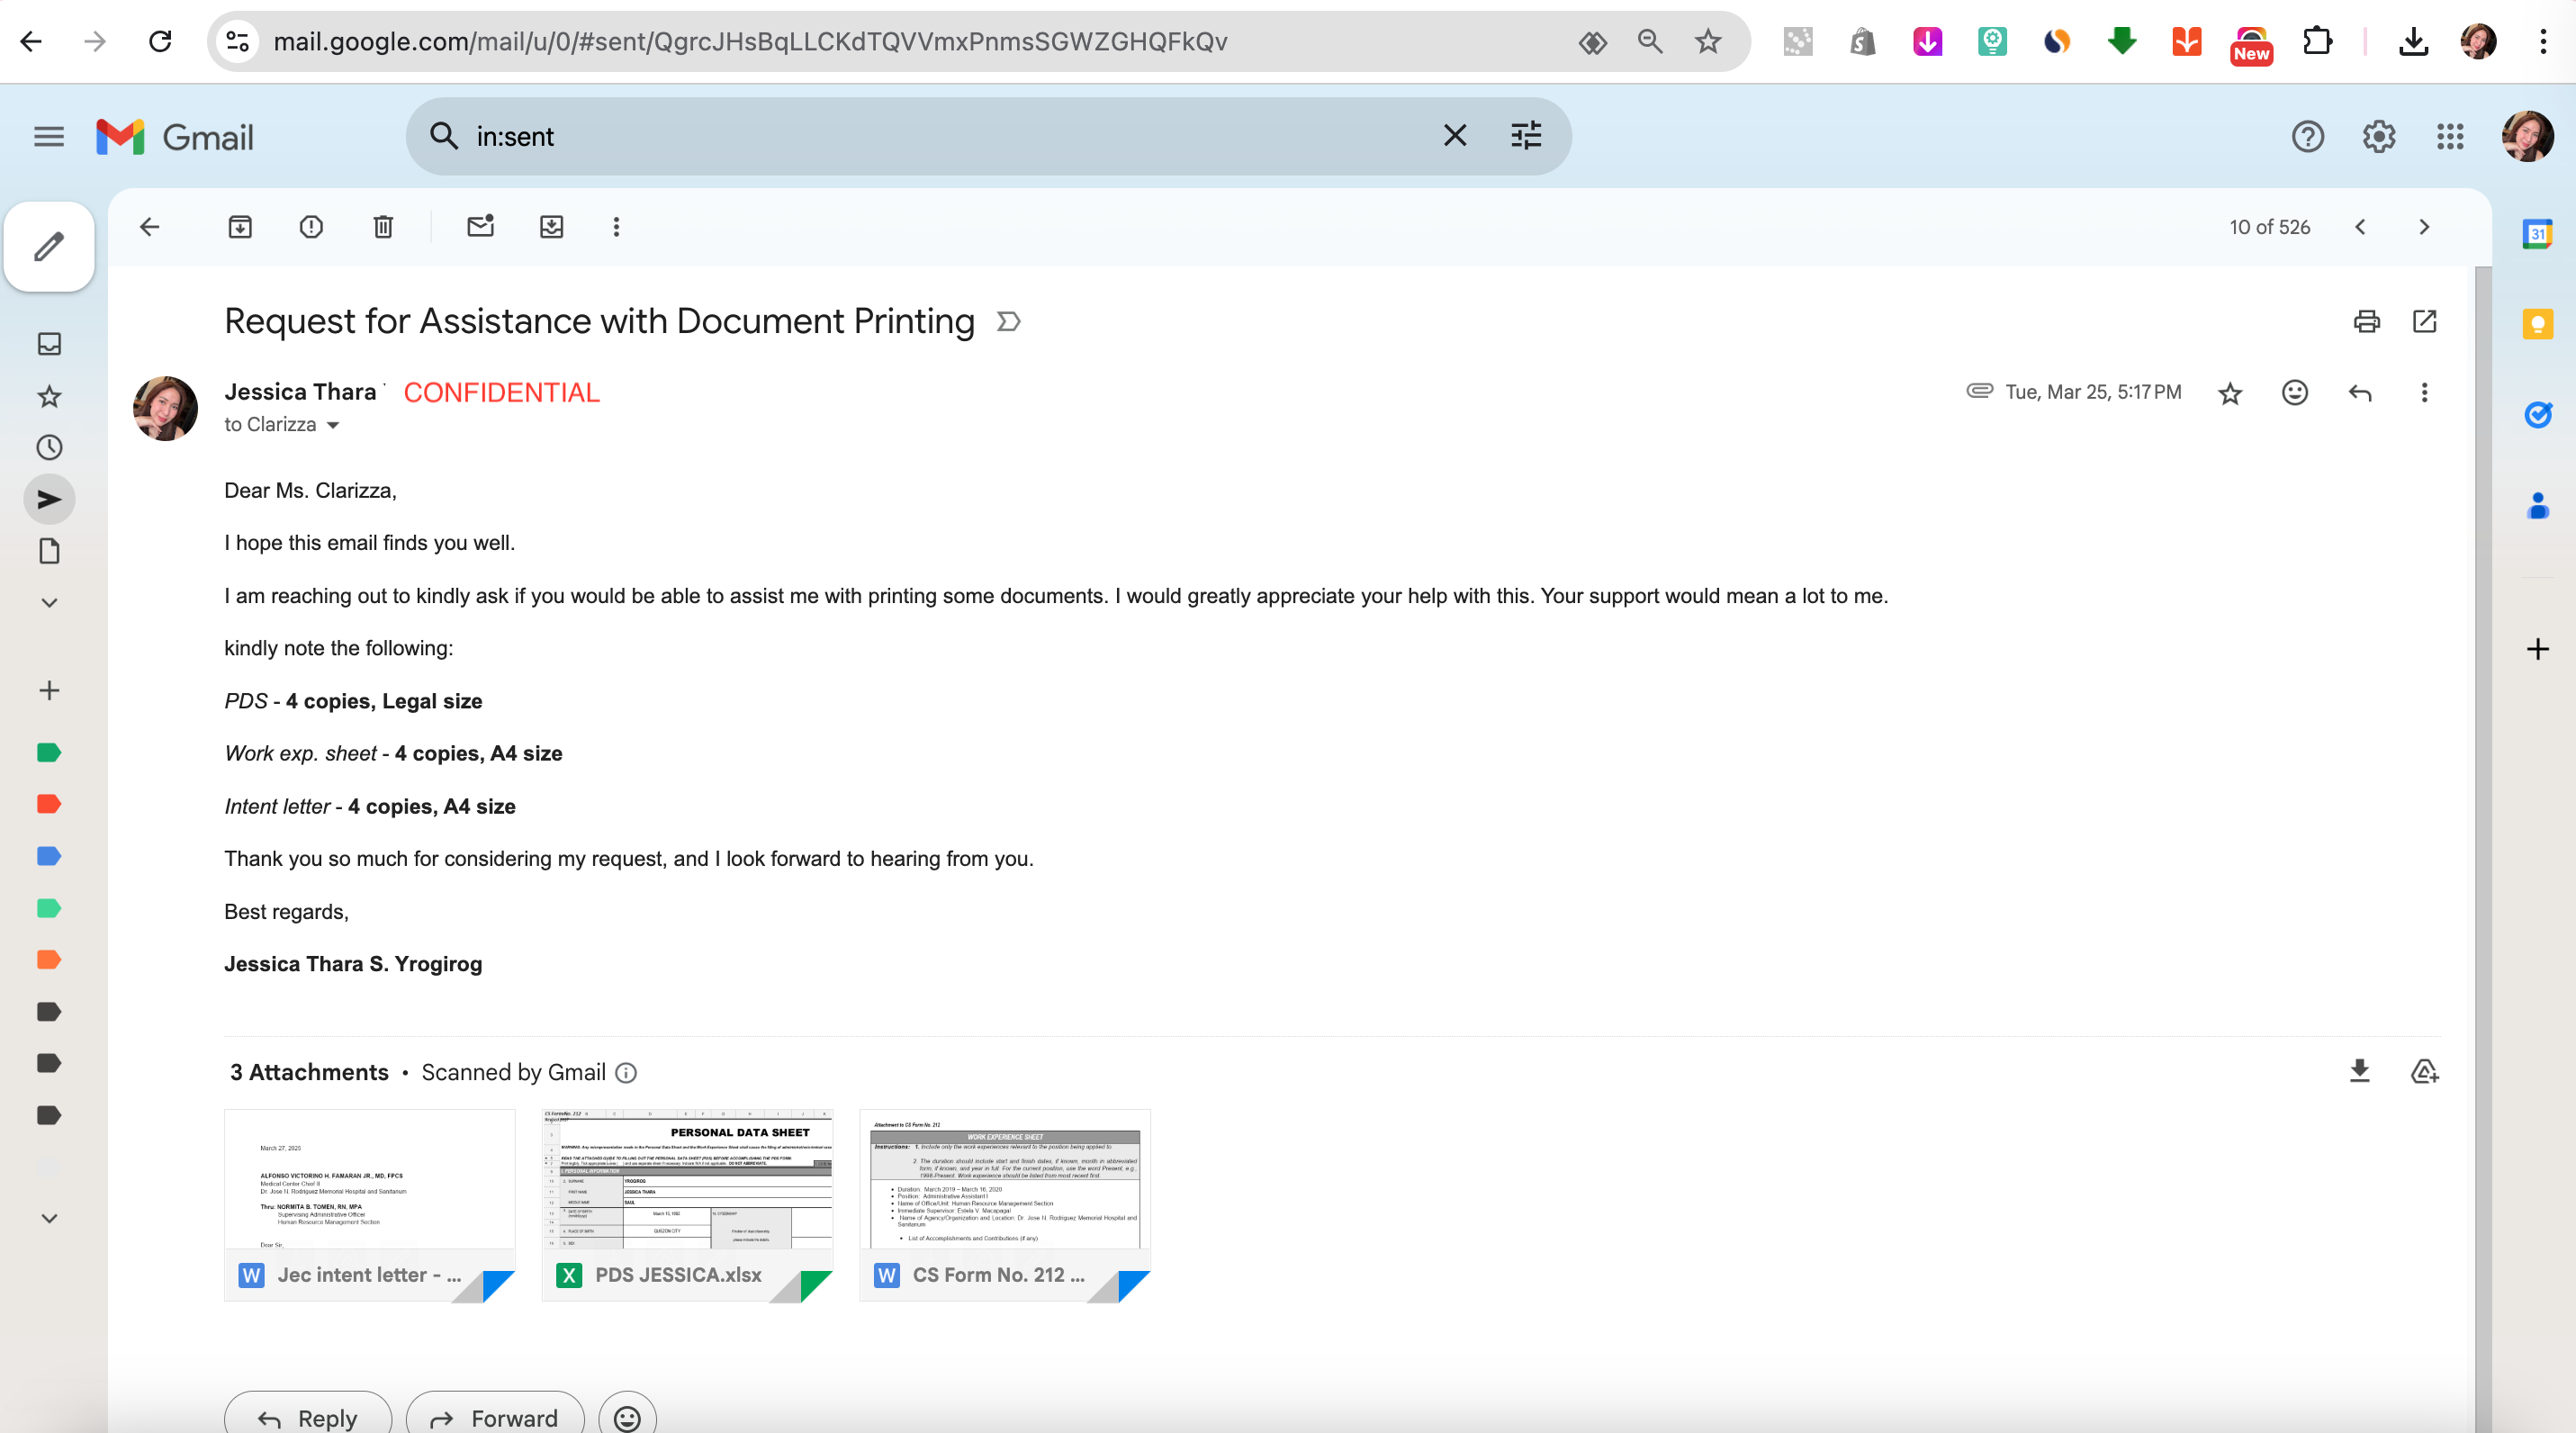The height and width of the screenshot is (1433, 2576).
Task: Toggle the importance marker beside subject
Action: pyautogui.click(x=1008, y=322)
